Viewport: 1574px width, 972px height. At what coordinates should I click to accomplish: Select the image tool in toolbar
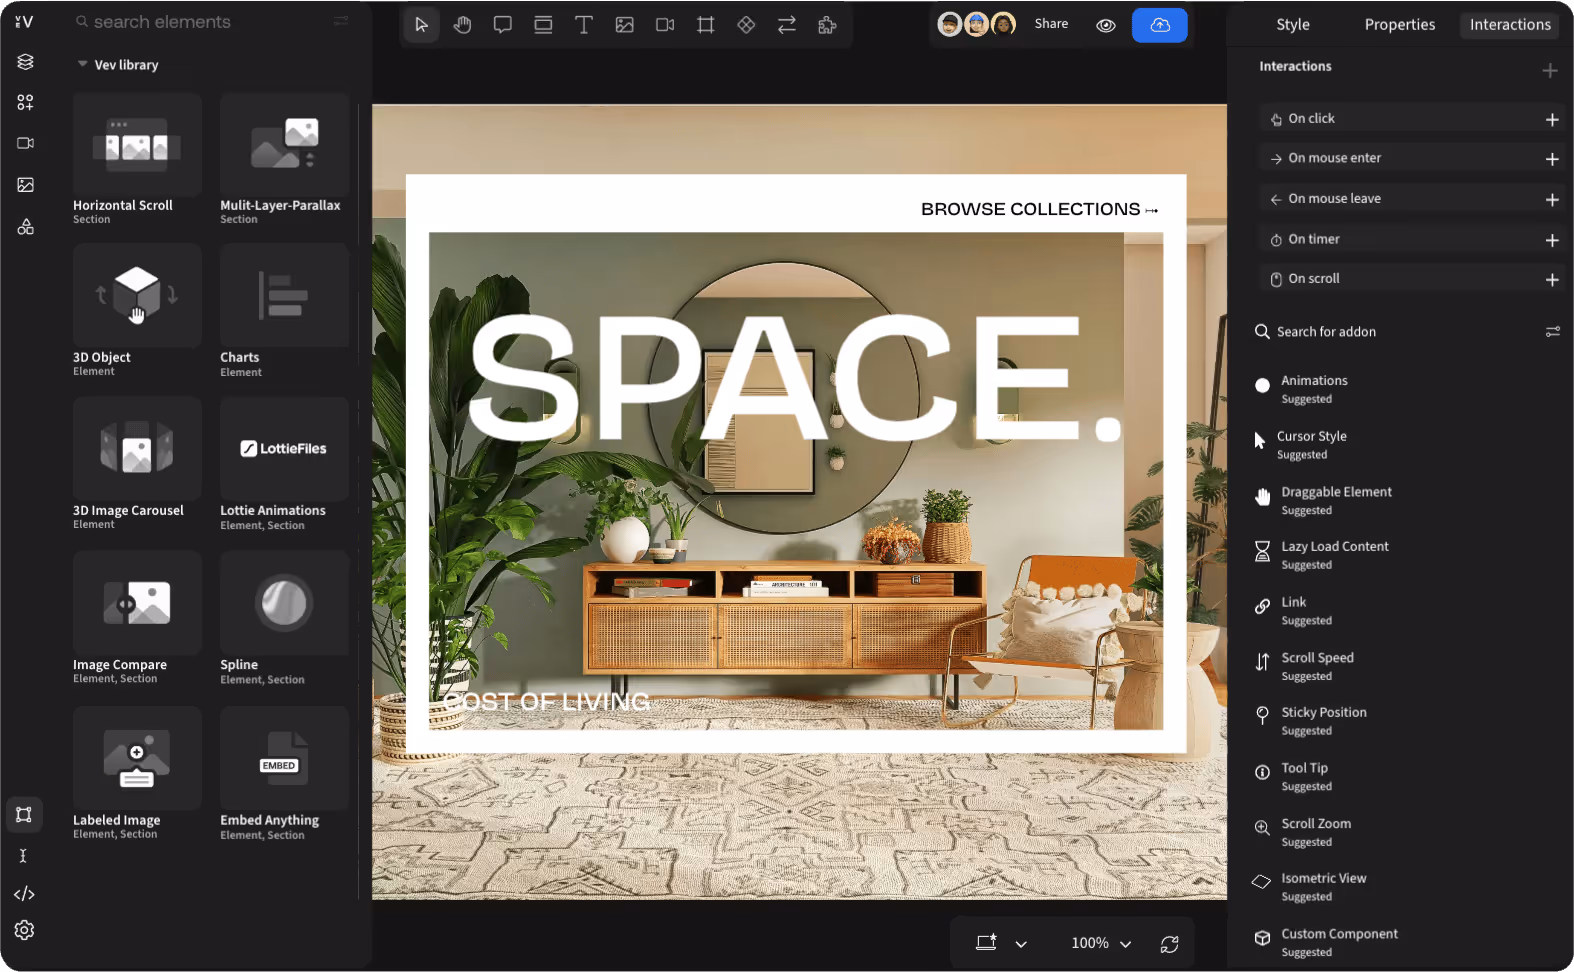(625, 25)
